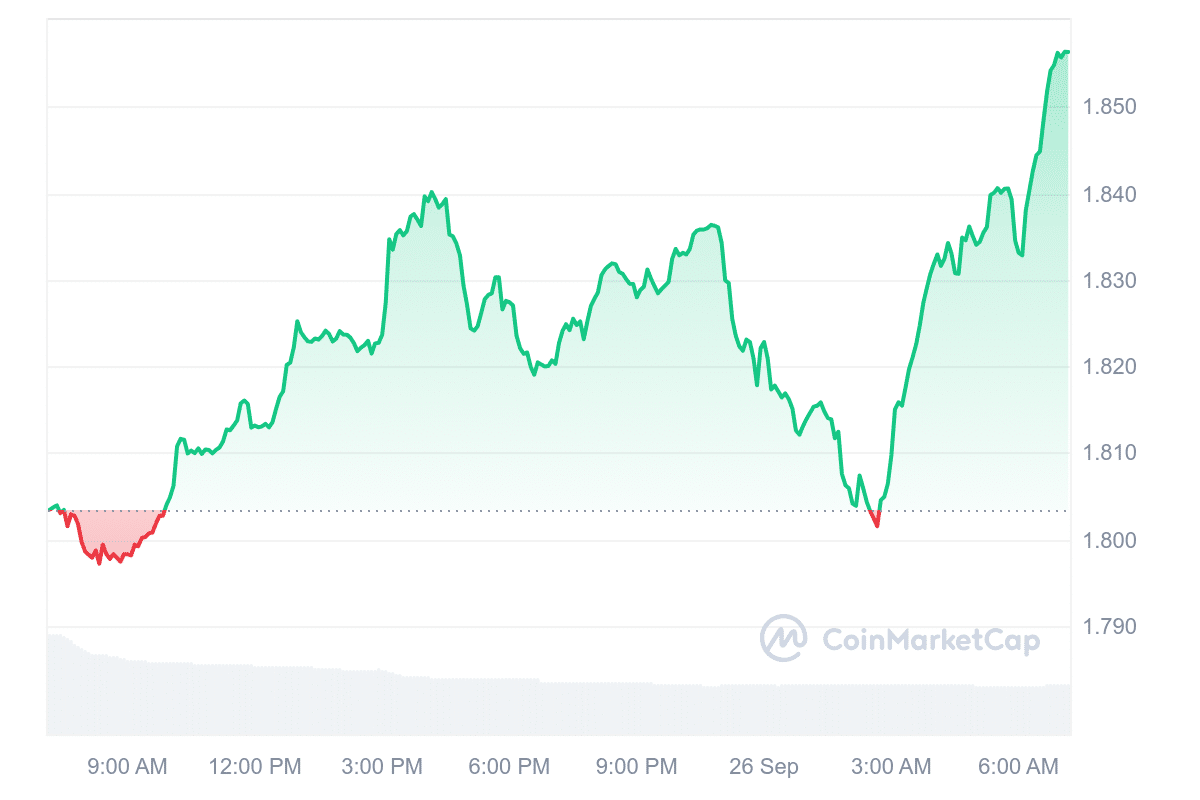Image resolution: width=1200 pixels, height=800 pixels.
Task: Click the 6:00 AM time label
Action: 1017,767
